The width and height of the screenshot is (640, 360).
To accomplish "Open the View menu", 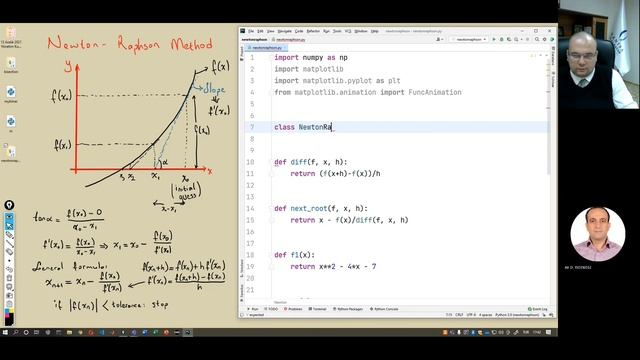I will click(271, 31).
